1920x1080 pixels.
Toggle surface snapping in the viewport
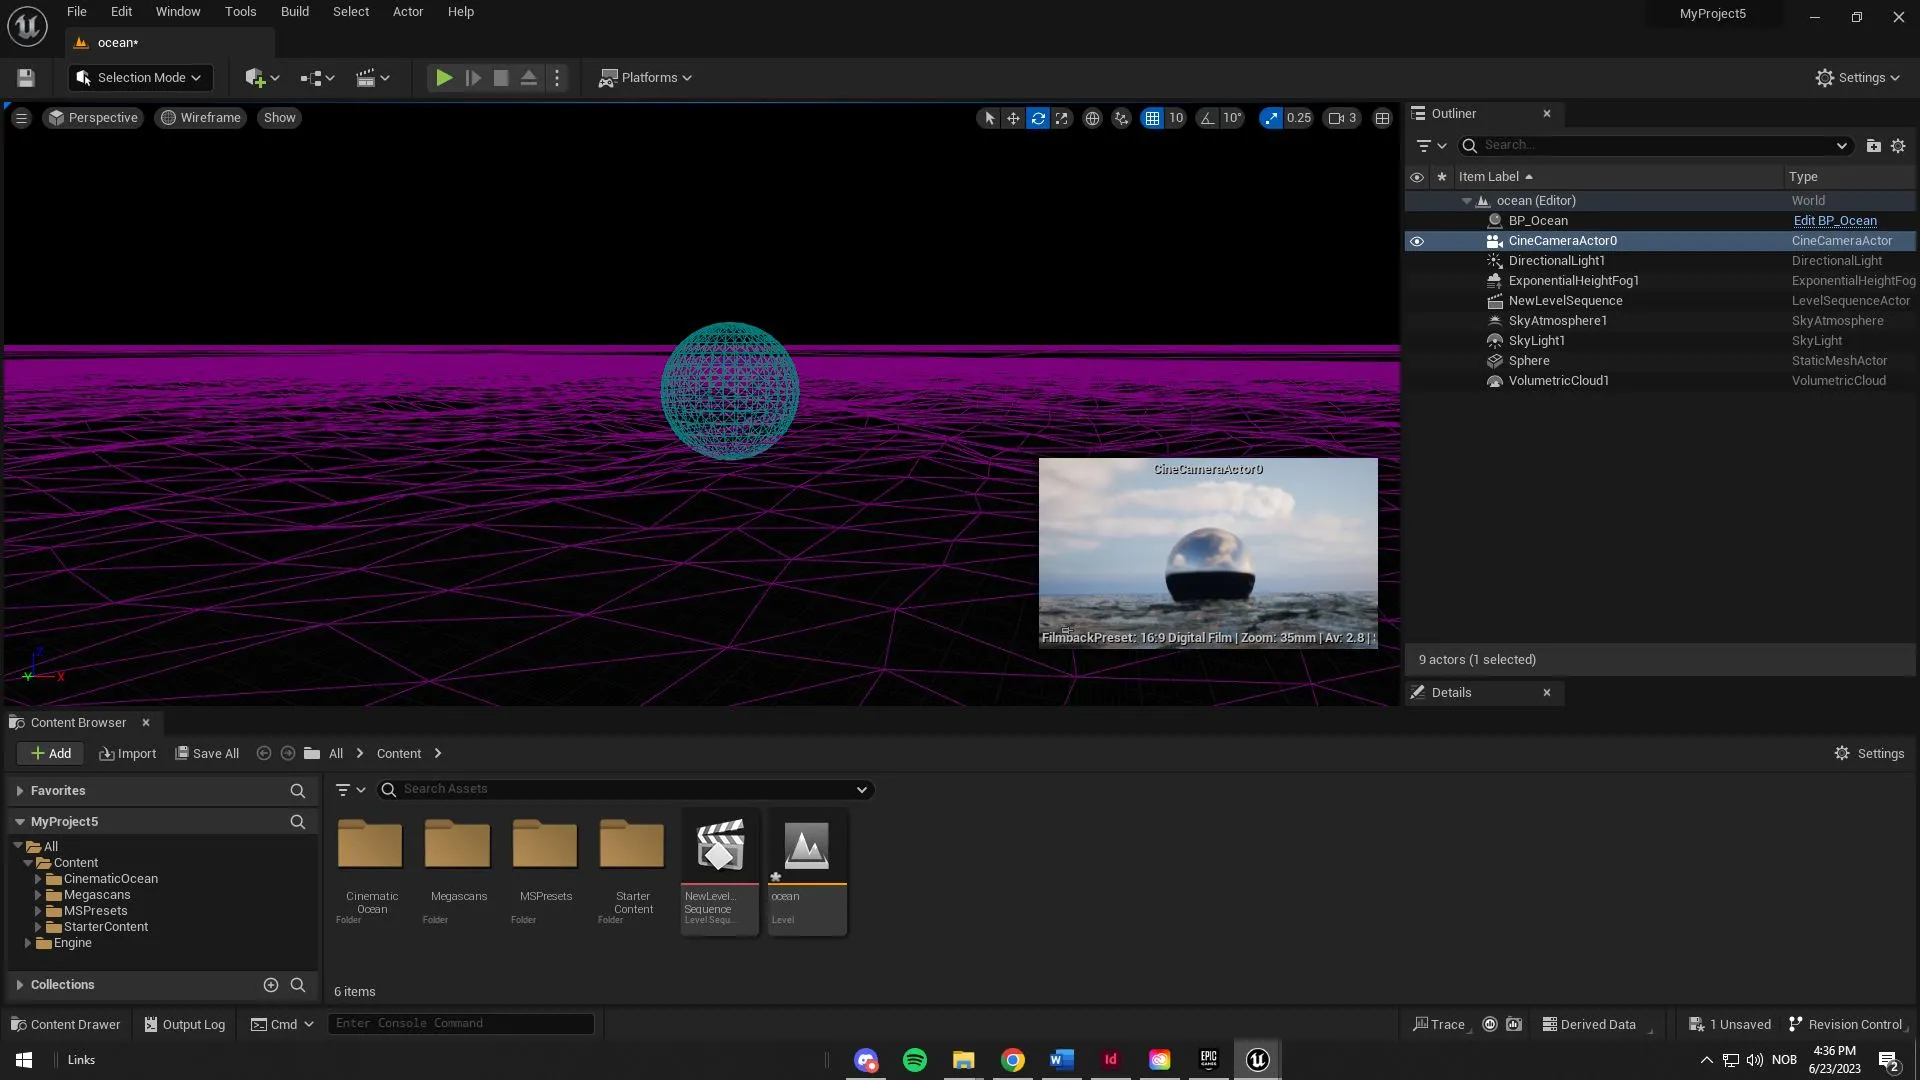pos(1122,118)
